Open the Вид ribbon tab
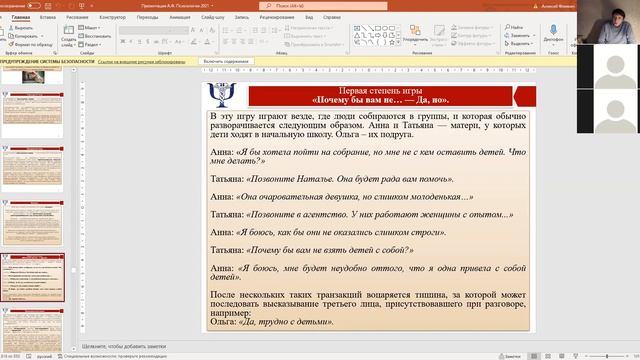Image resolution: width=640 pixels, height=360 pixels. (309, 18)
